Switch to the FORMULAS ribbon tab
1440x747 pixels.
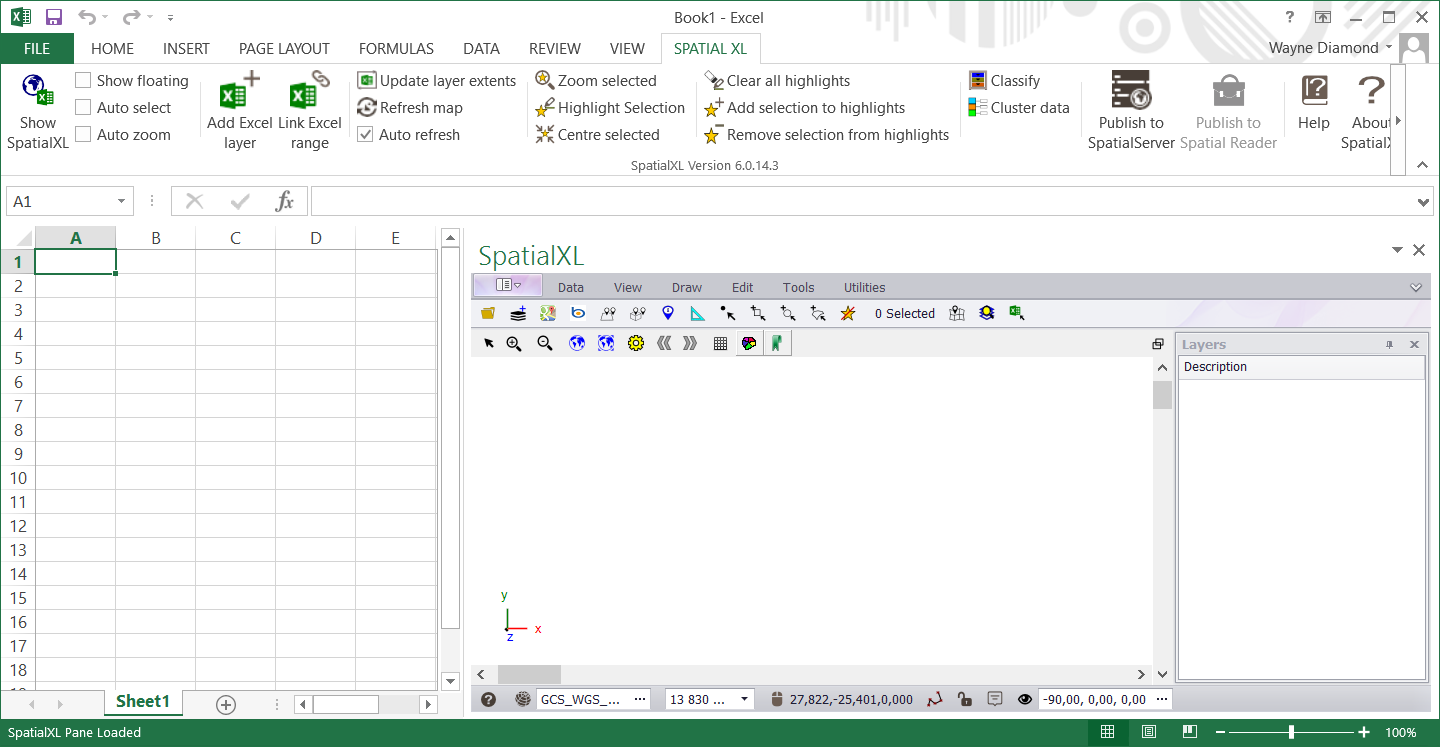pyautogui.click(x=396, y=48)
